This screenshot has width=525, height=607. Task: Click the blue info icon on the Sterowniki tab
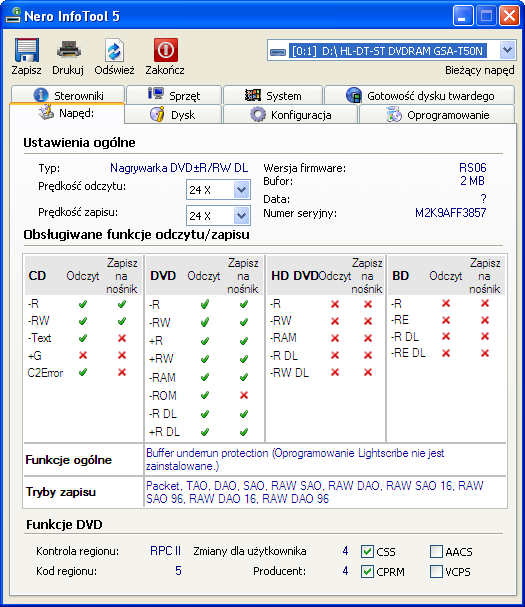pos(41,95)
